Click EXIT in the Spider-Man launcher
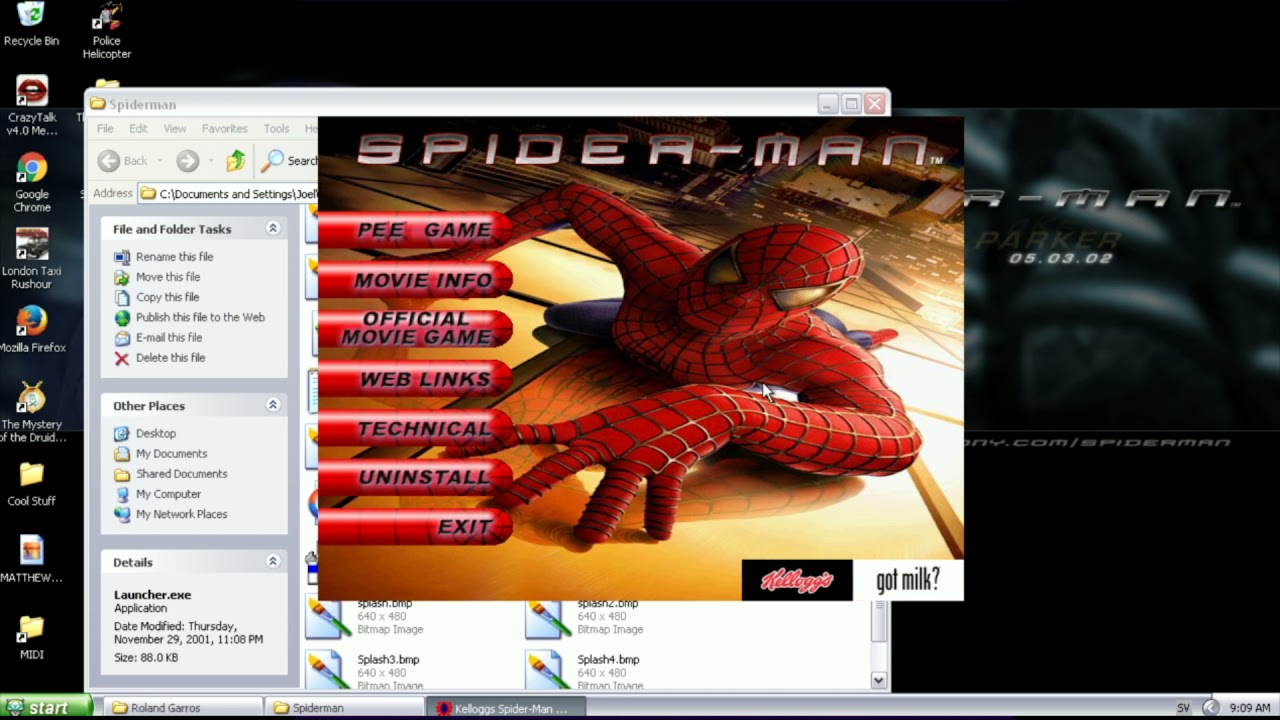 tap(415, 526)
